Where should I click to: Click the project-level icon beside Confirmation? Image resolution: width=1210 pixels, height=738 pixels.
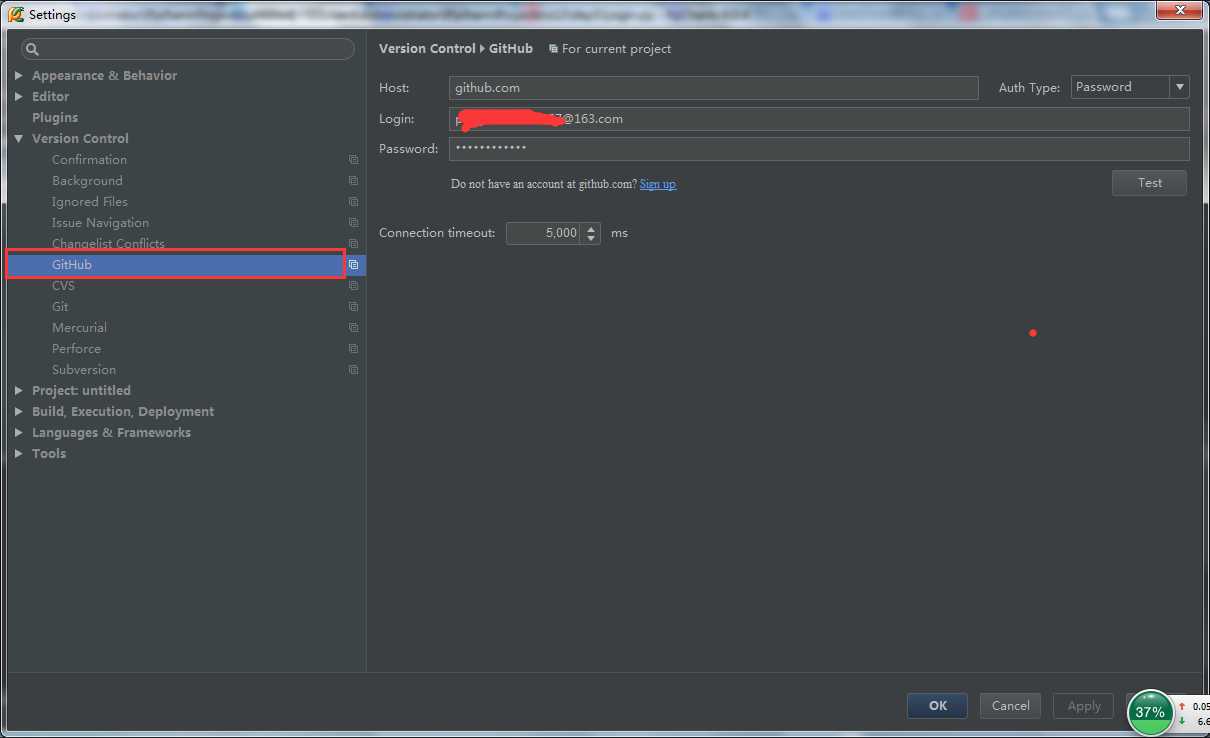coord(353,160)
